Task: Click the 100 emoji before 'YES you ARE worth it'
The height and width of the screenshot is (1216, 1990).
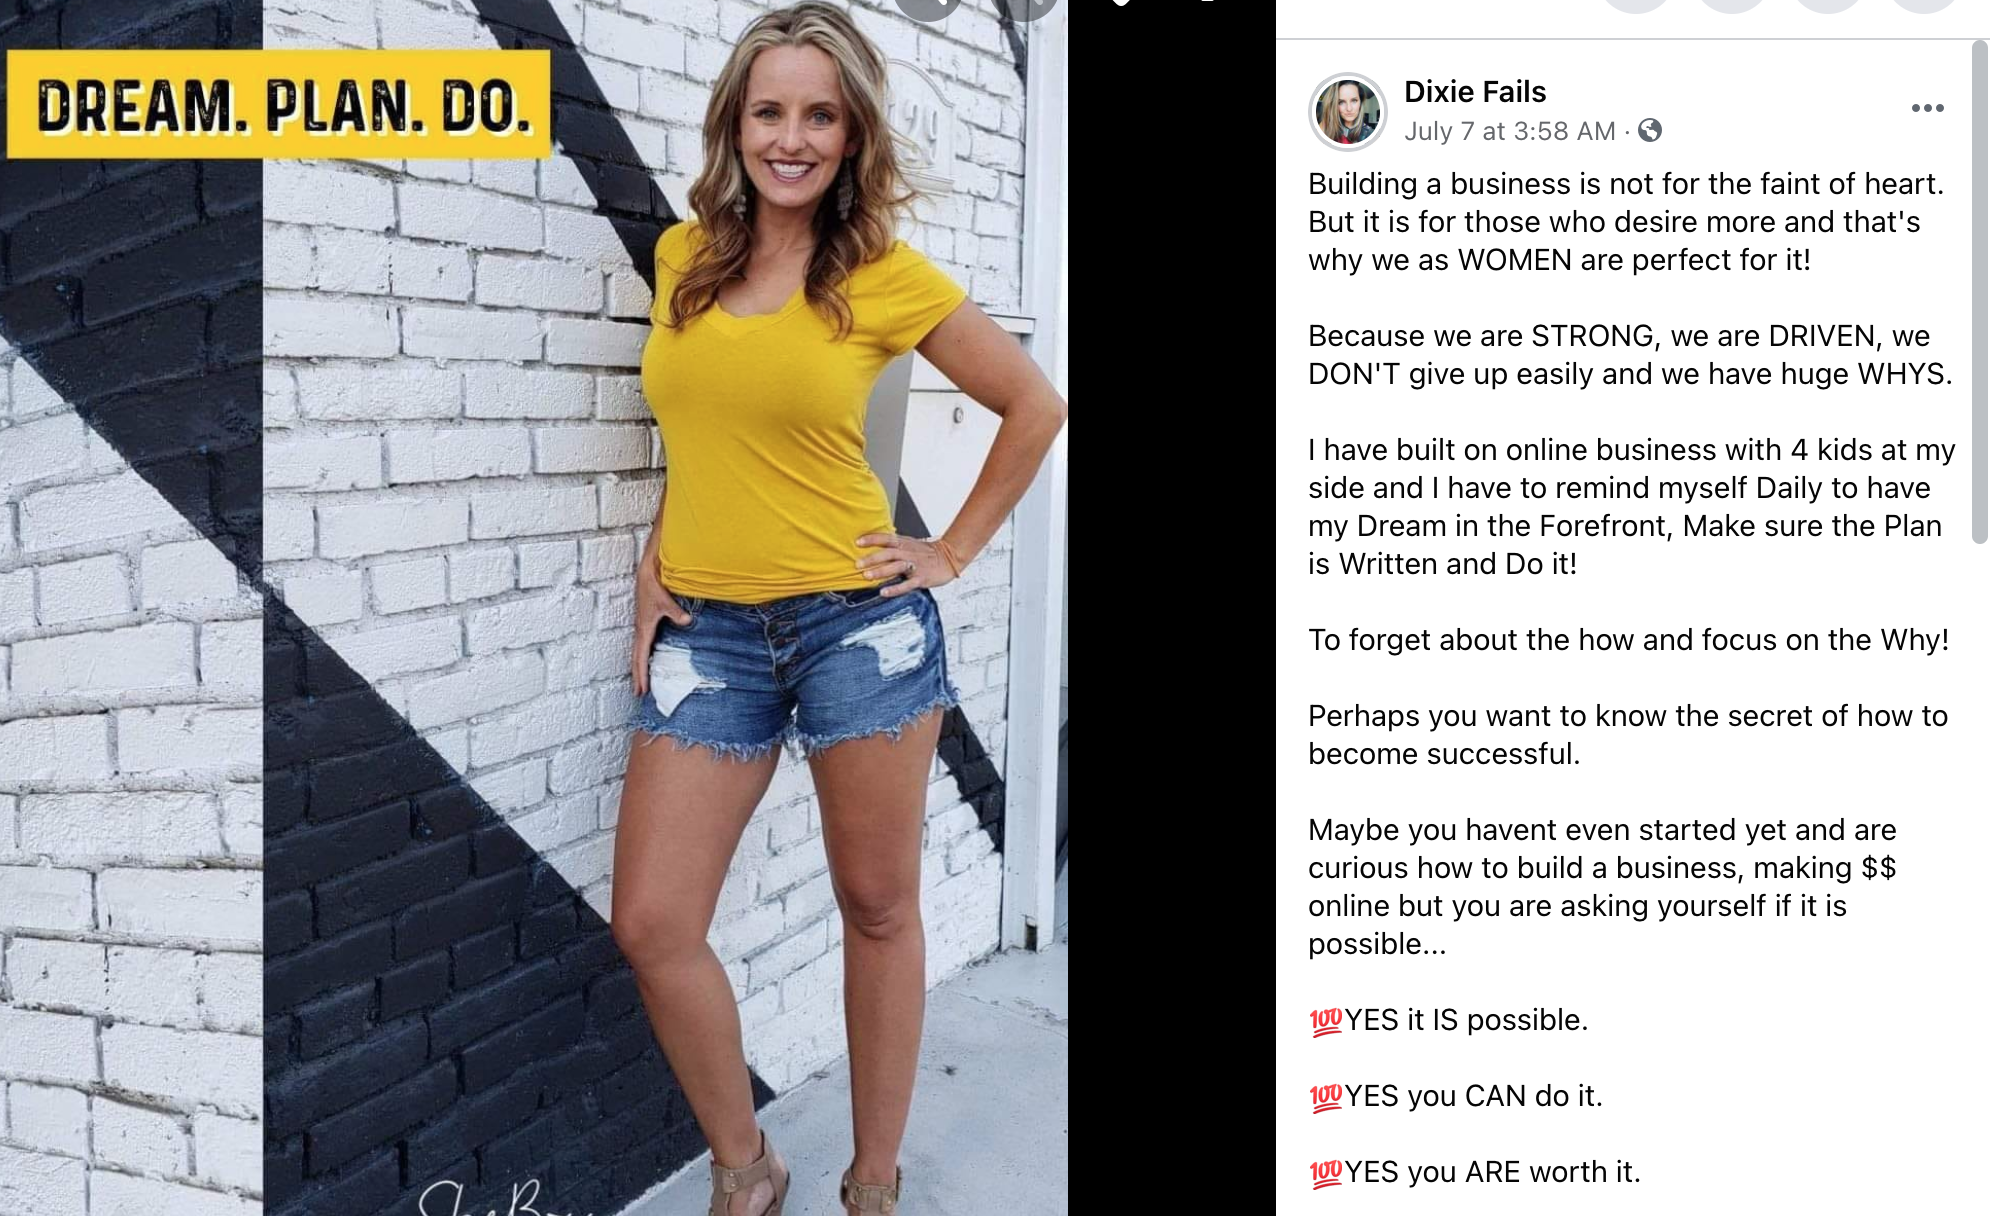Action: pos(1325,1173)
